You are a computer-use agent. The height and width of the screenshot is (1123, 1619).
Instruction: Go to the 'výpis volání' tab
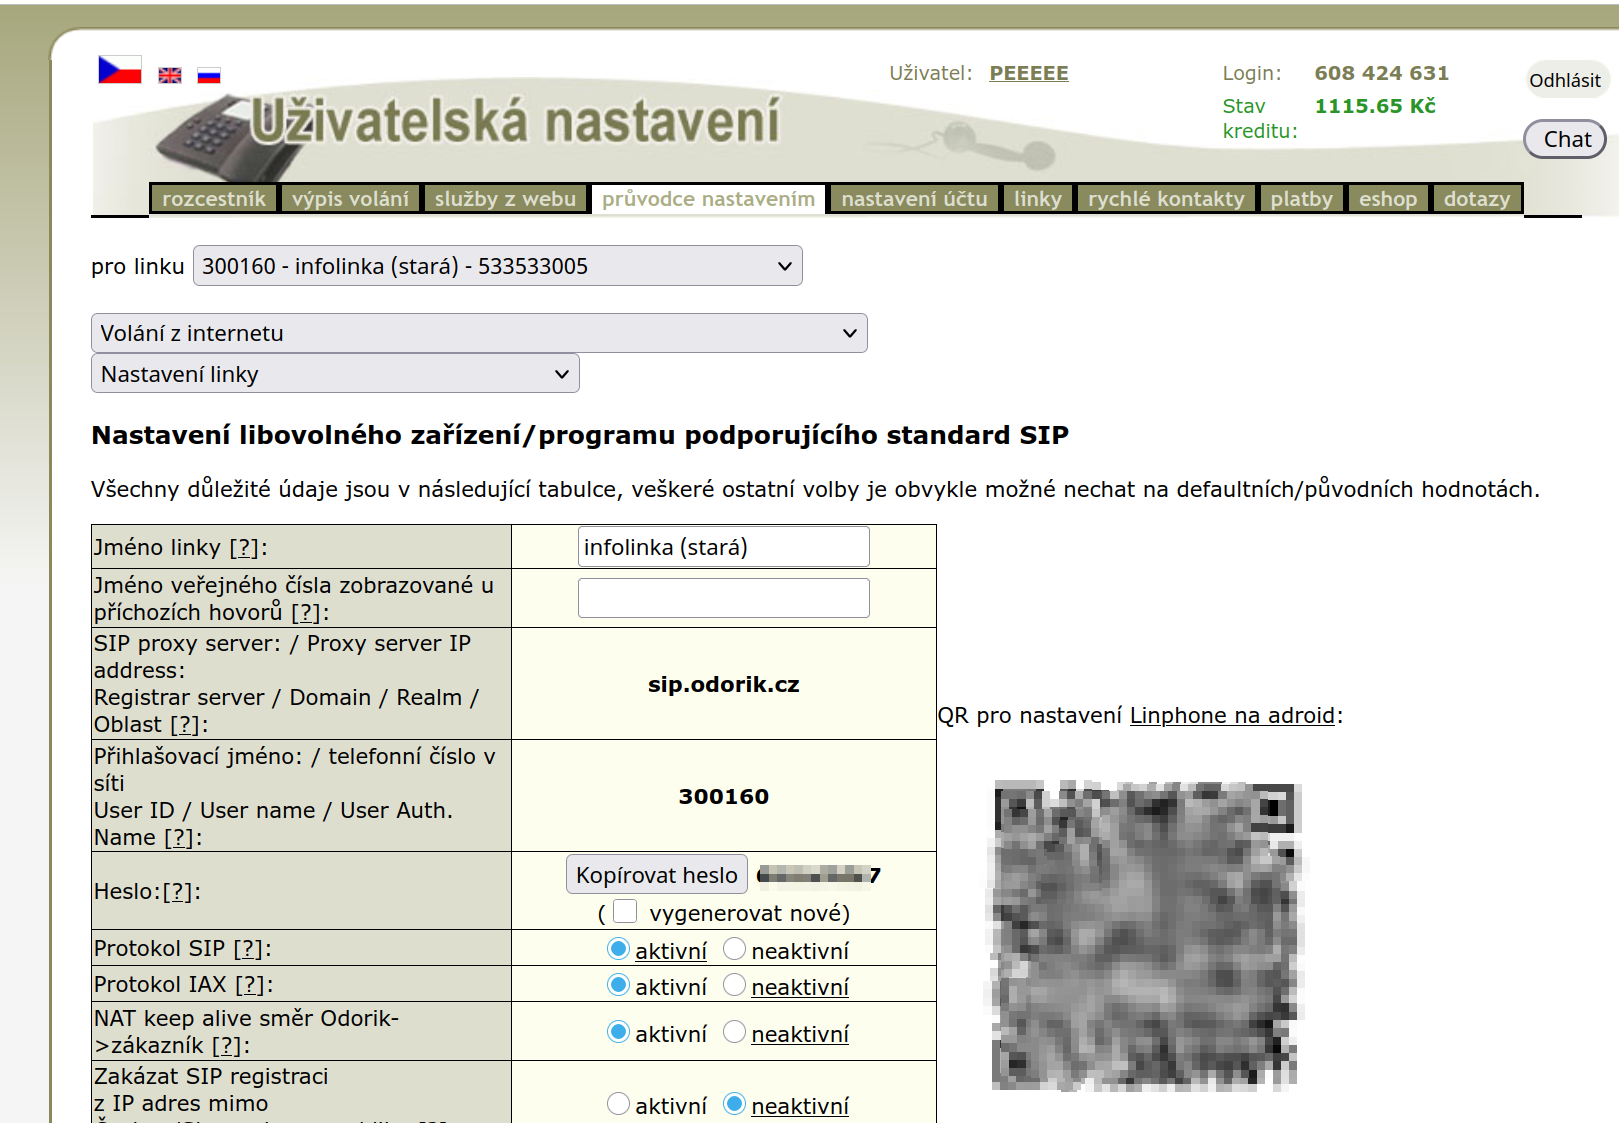350,199
